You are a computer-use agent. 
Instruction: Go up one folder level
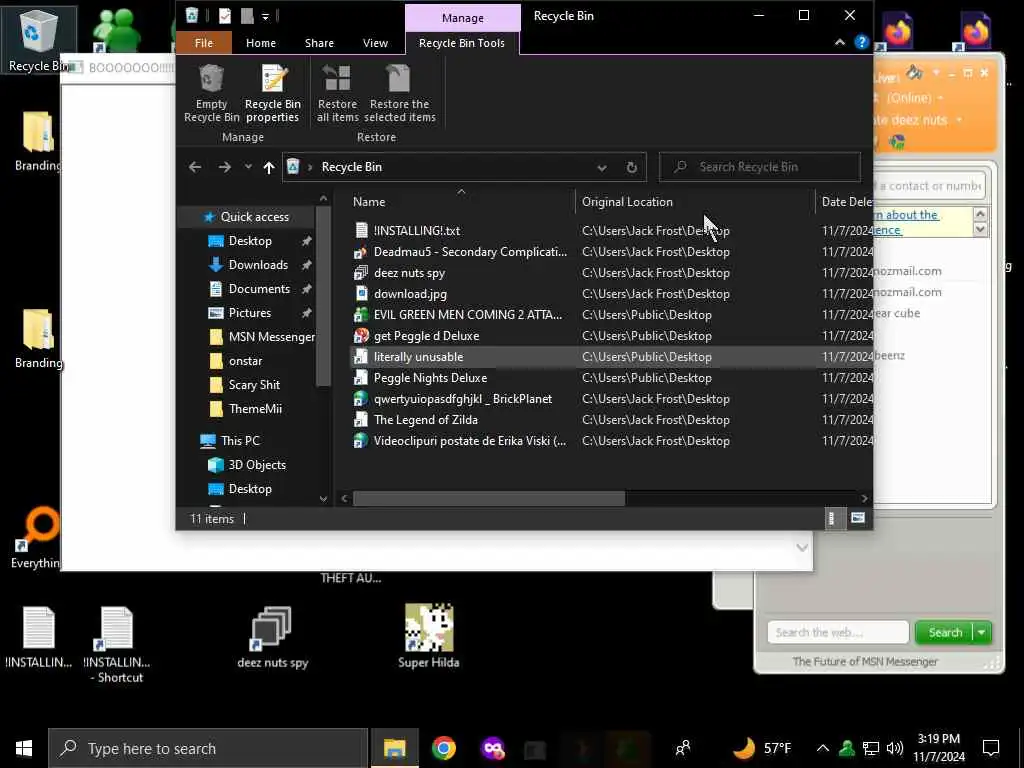[x=268, y=167]
